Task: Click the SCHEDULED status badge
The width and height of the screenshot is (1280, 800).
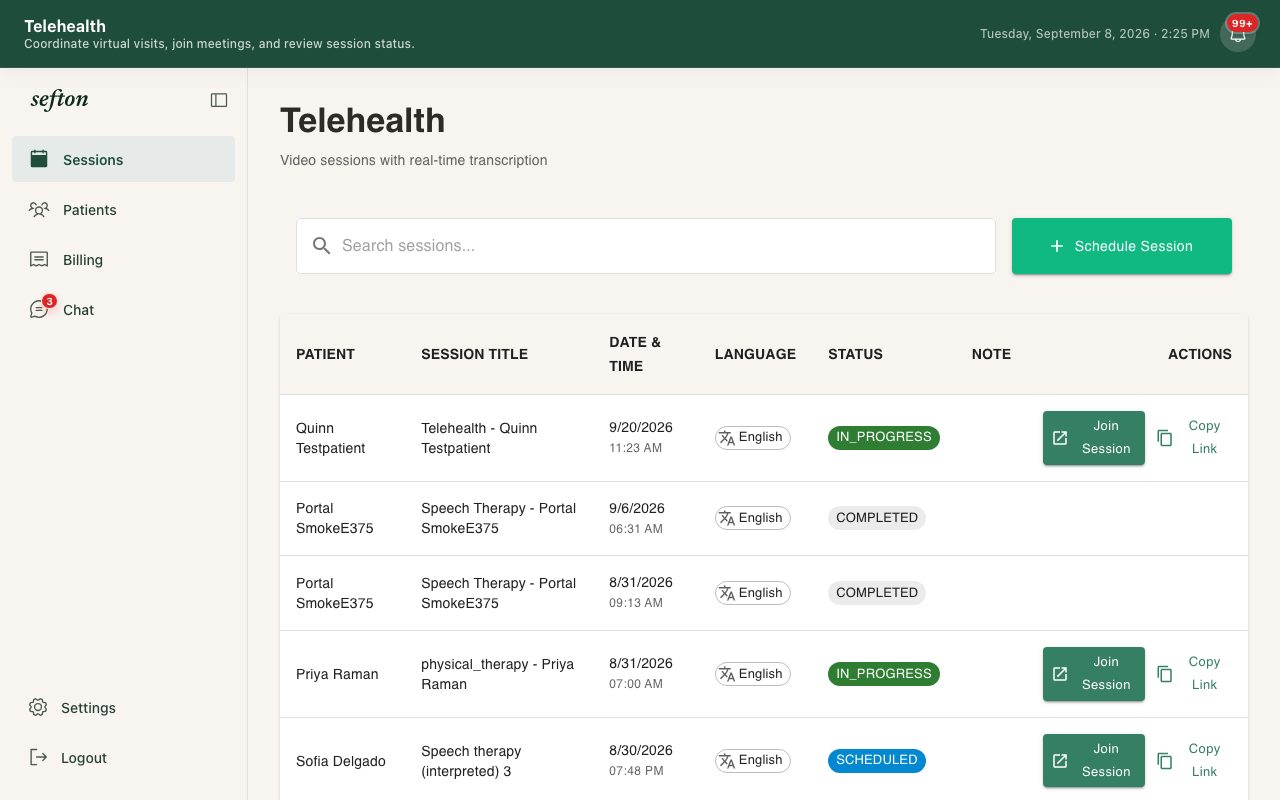Action: [877, 760]
